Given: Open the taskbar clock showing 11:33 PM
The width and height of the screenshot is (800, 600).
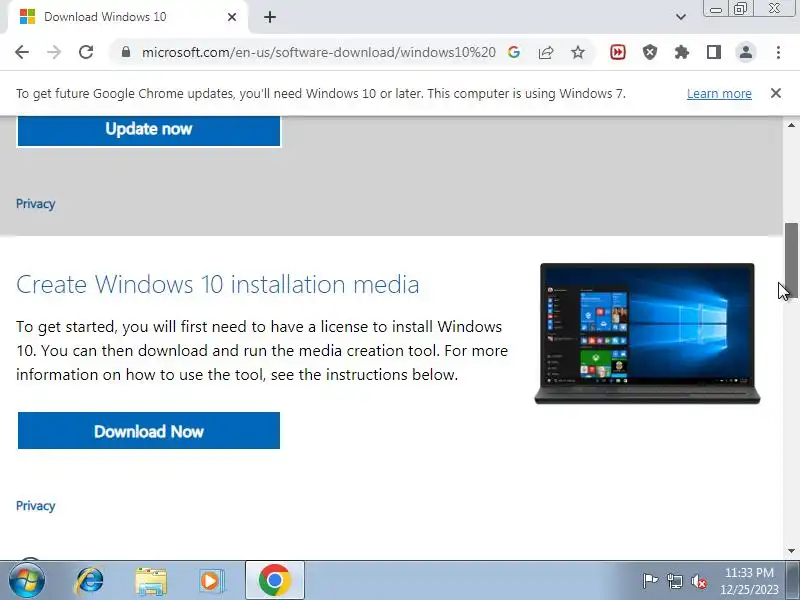Looking at the screenshot, I should tap(749, 581).
